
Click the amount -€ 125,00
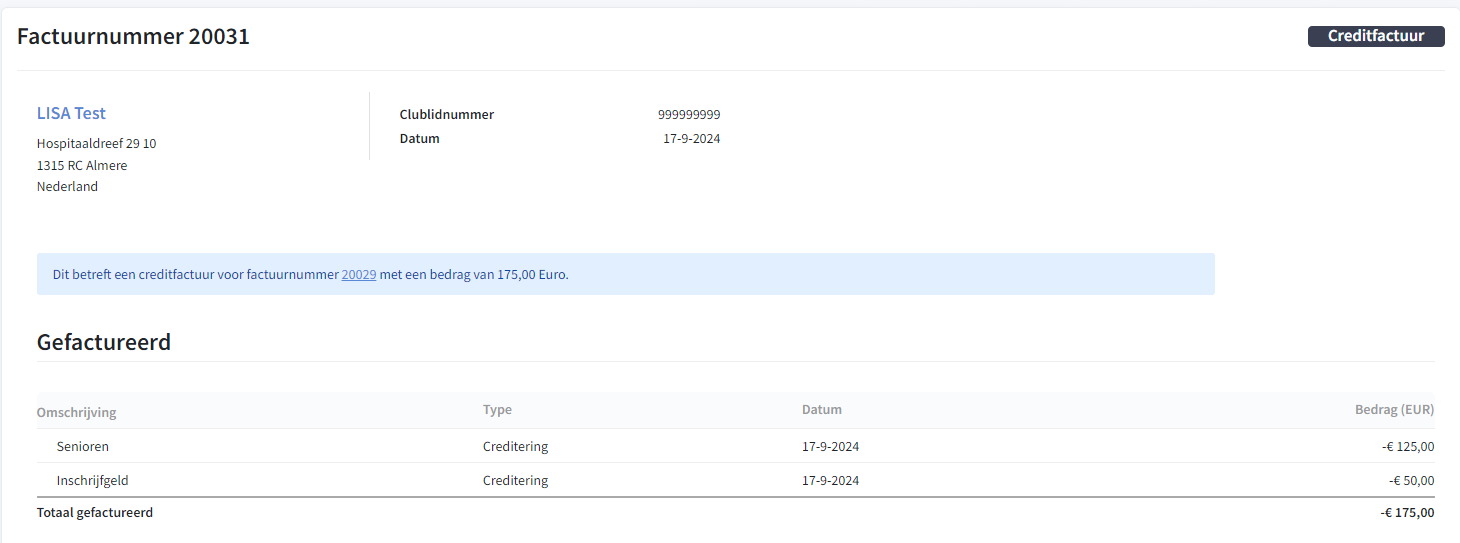click(1408, 446)
